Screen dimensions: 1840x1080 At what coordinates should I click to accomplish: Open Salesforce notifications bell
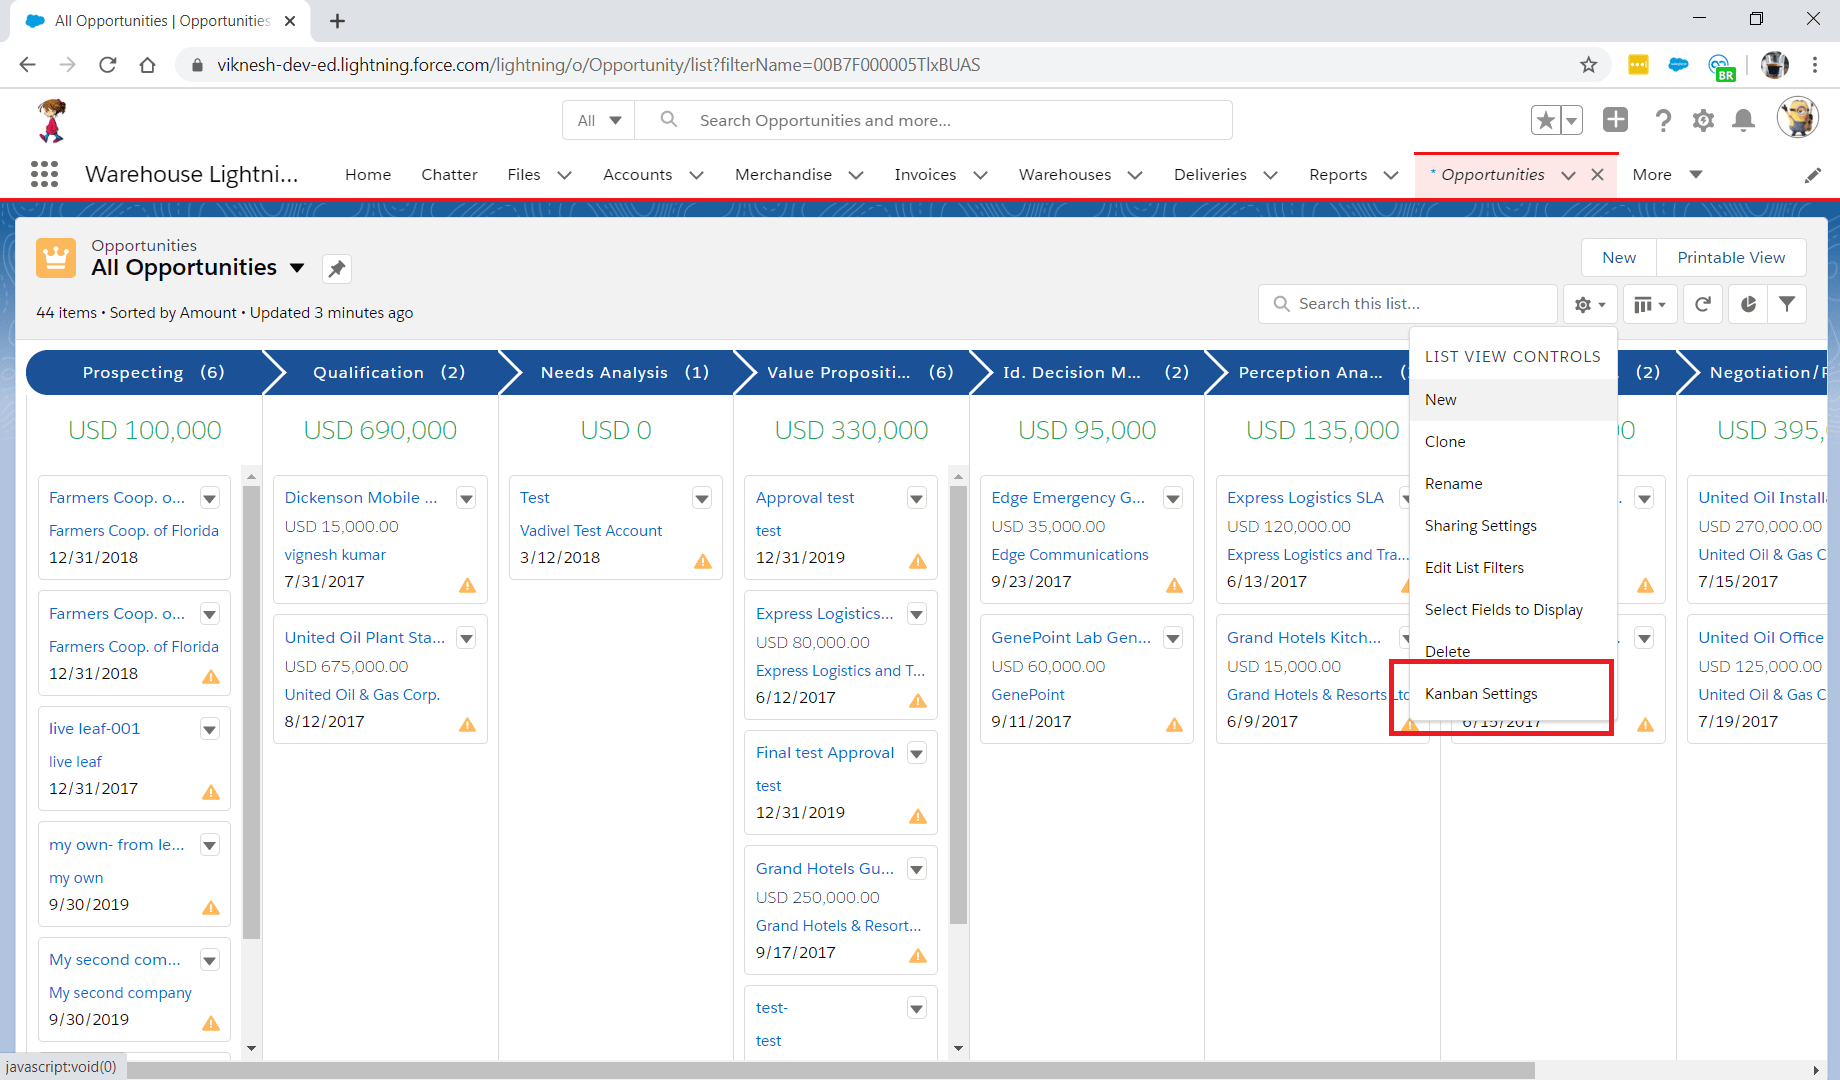pos(1743,120)
